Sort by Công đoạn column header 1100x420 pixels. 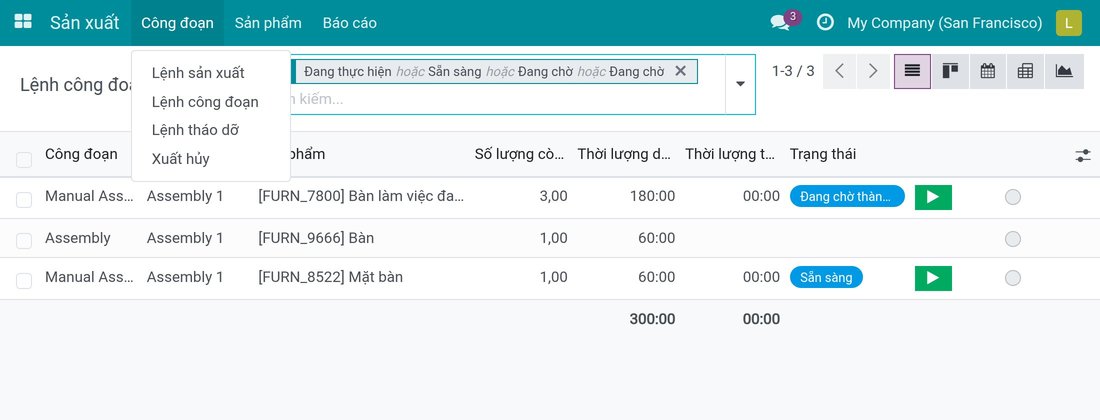pyautogui.click(x=81, y=154)
